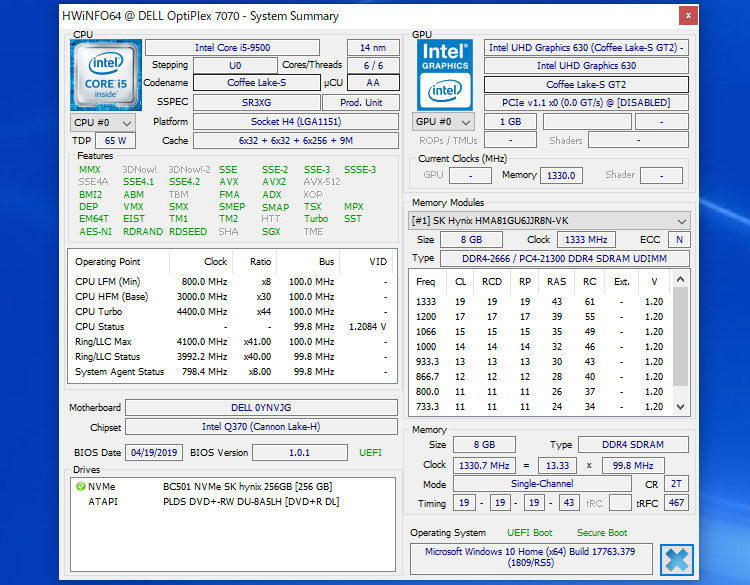This screenshot has height=585, width=750.
Task: Click the greyed AVX-512 feature label
Action: click(x=322, y=182)
